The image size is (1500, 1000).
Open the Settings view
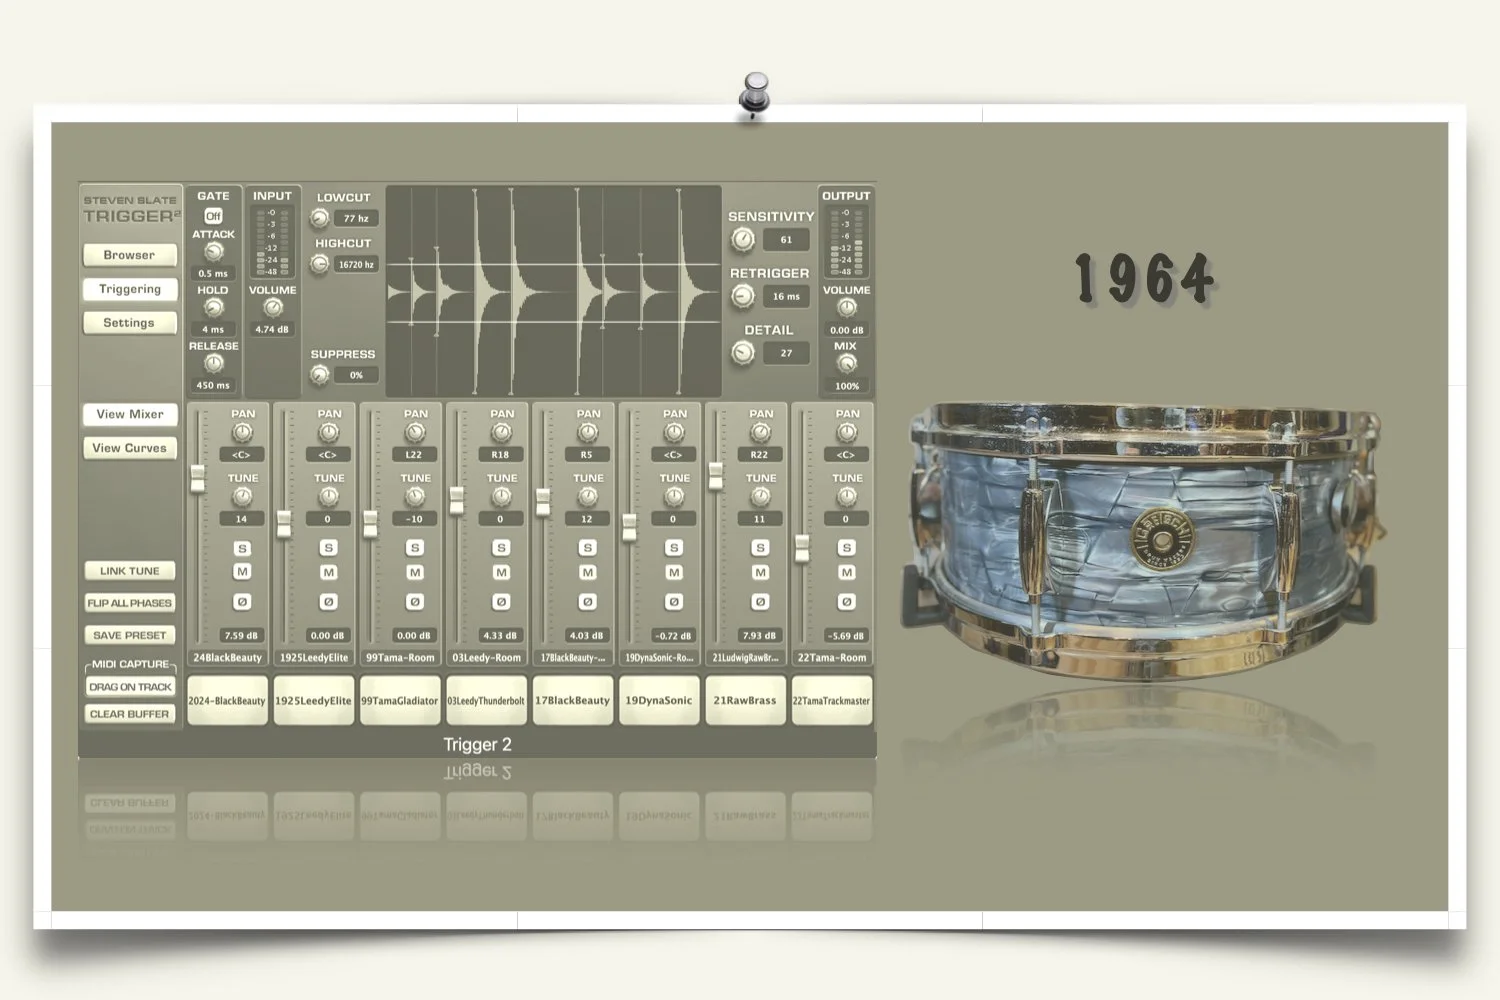[130, 323]
